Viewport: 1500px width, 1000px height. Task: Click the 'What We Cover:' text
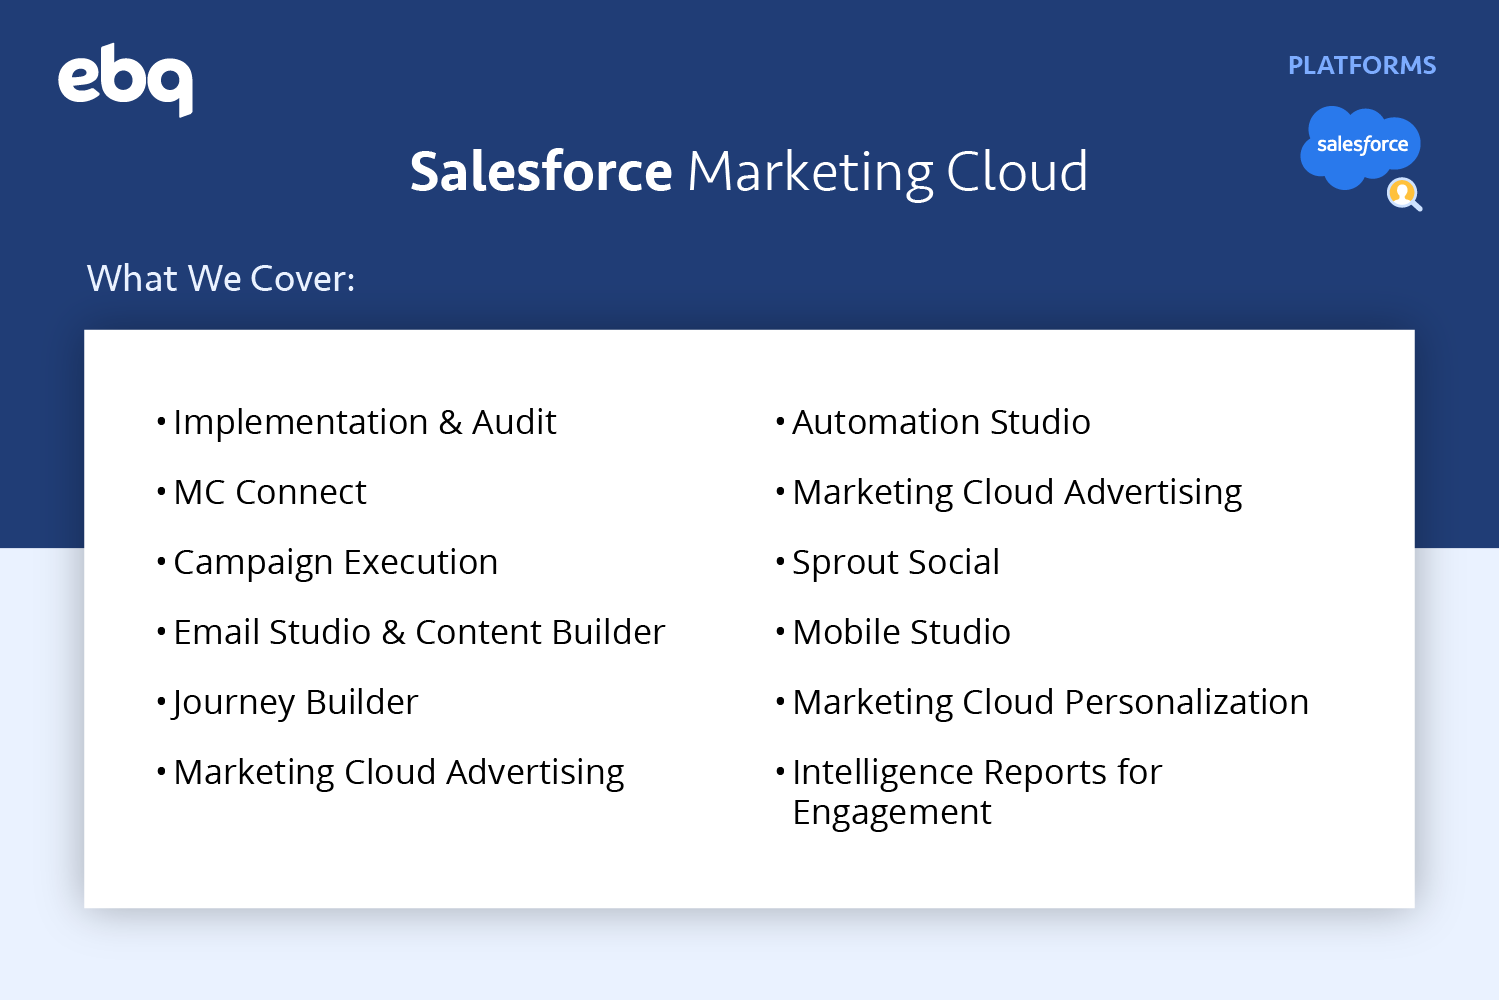click(221, 279)
